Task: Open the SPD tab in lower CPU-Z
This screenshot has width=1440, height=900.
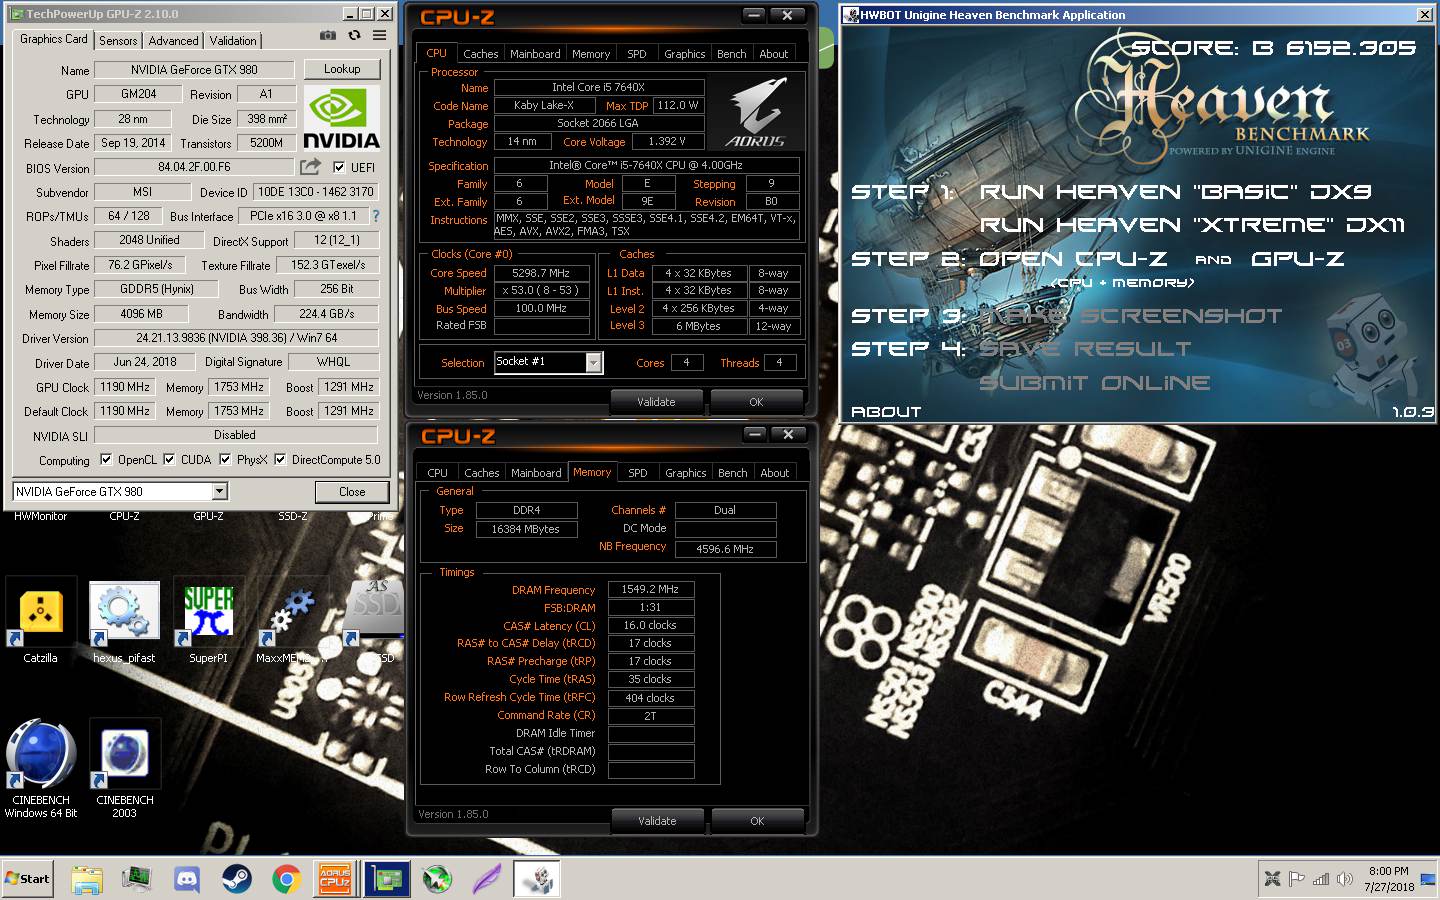Action: (x=638, y=473)
